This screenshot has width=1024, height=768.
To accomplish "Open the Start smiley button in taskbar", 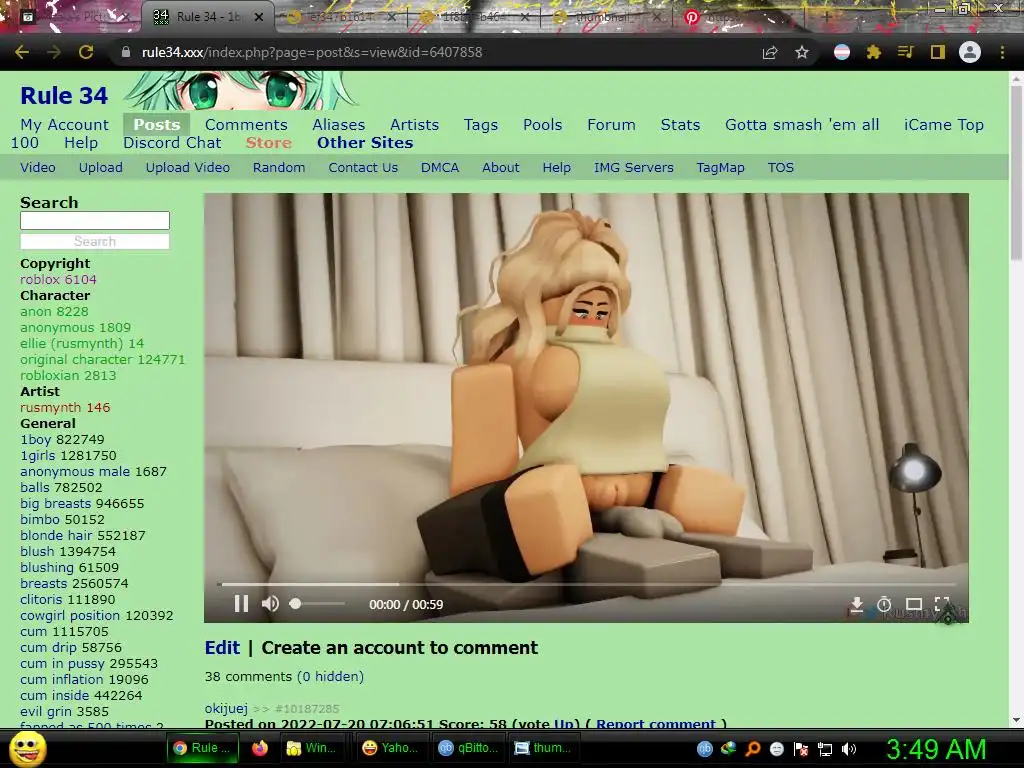I will [x=27, y=748].
